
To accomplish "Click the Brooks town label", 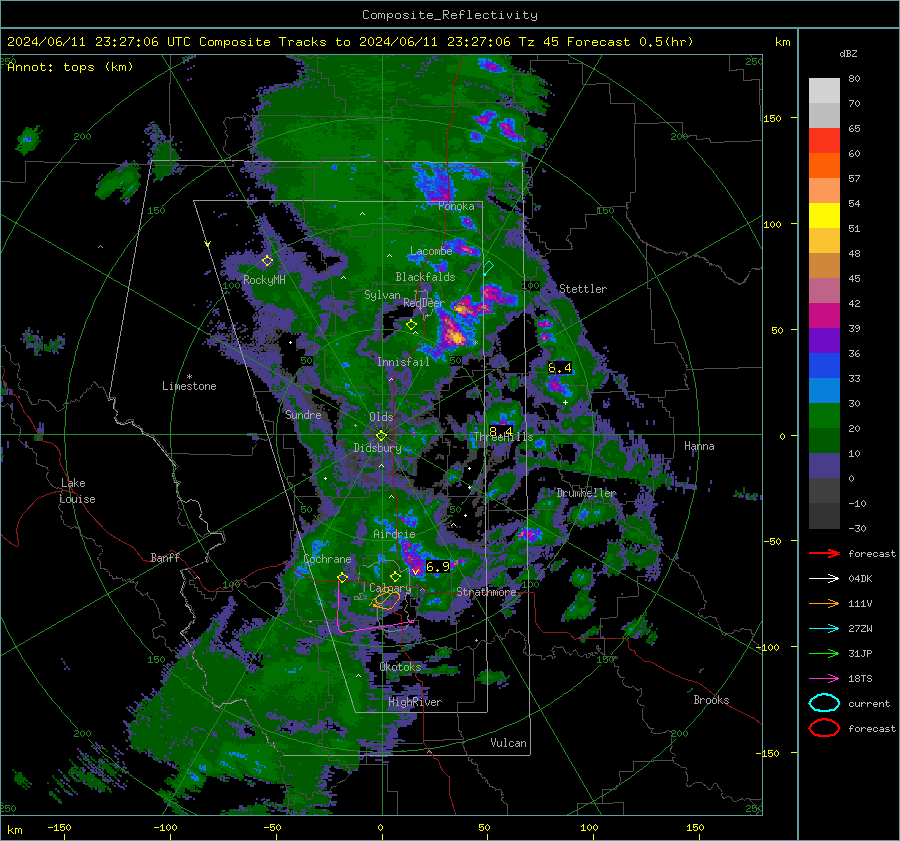I will pyautogui.click(x=711, y=700).
